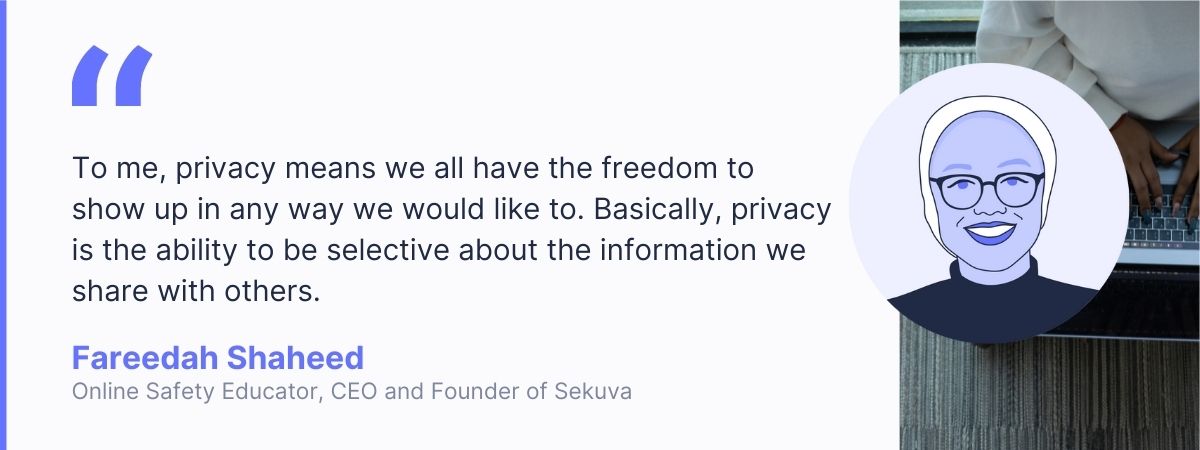Click the large blue quotation mark icon

point(111,76)
